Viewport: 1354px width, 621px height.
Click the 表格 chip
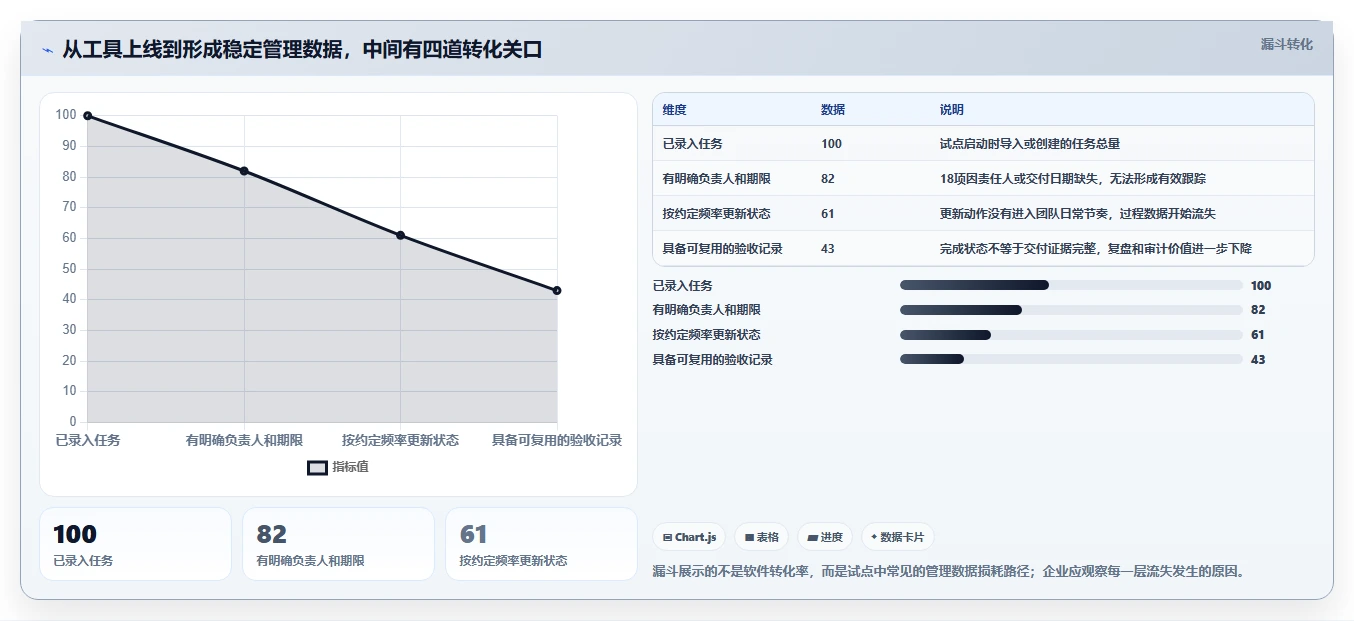coord(761,537)
